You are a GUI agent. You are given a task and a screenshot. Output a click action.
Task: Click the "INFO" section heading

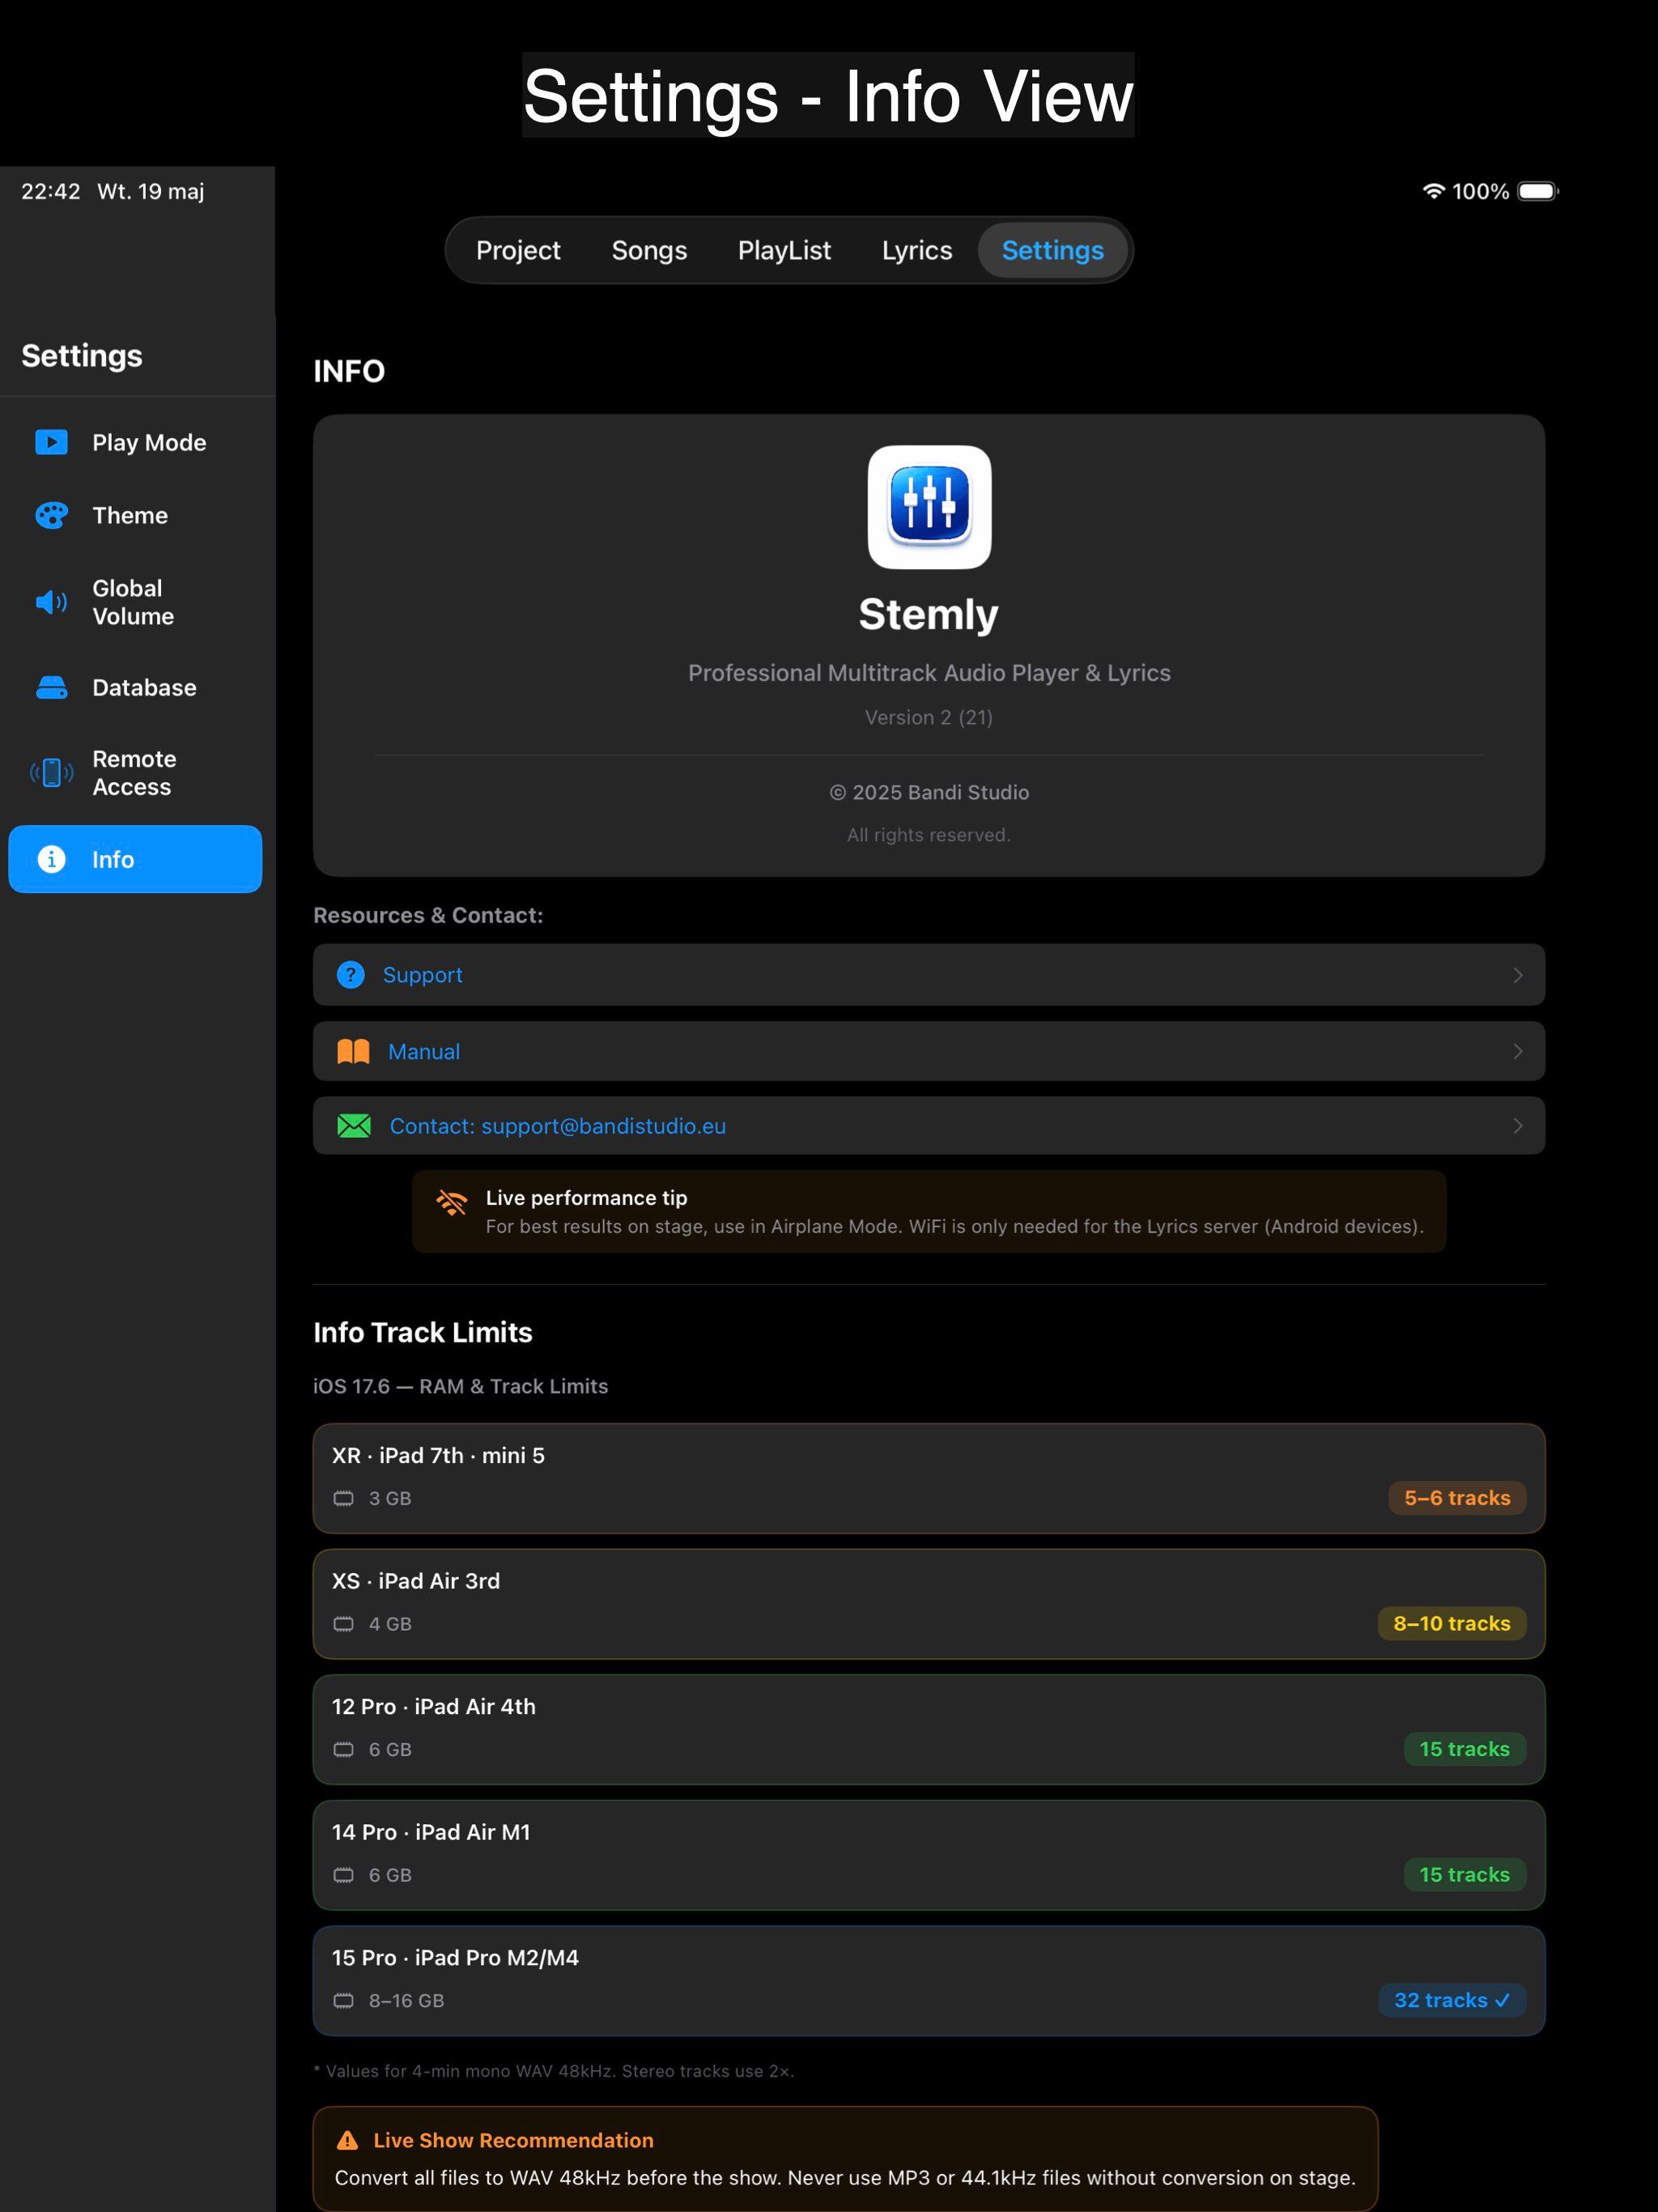click(349, 371)
